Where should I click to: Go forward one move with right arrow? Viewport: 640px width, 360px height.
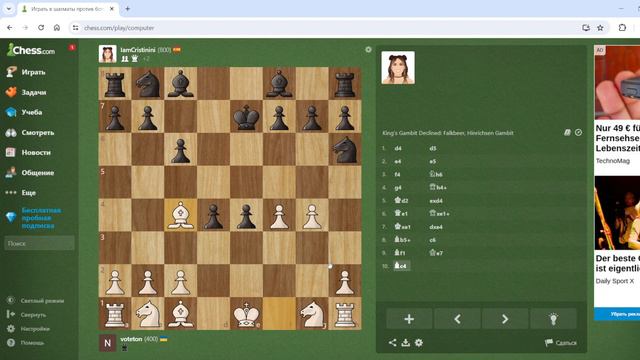click(x=505, y=319)
